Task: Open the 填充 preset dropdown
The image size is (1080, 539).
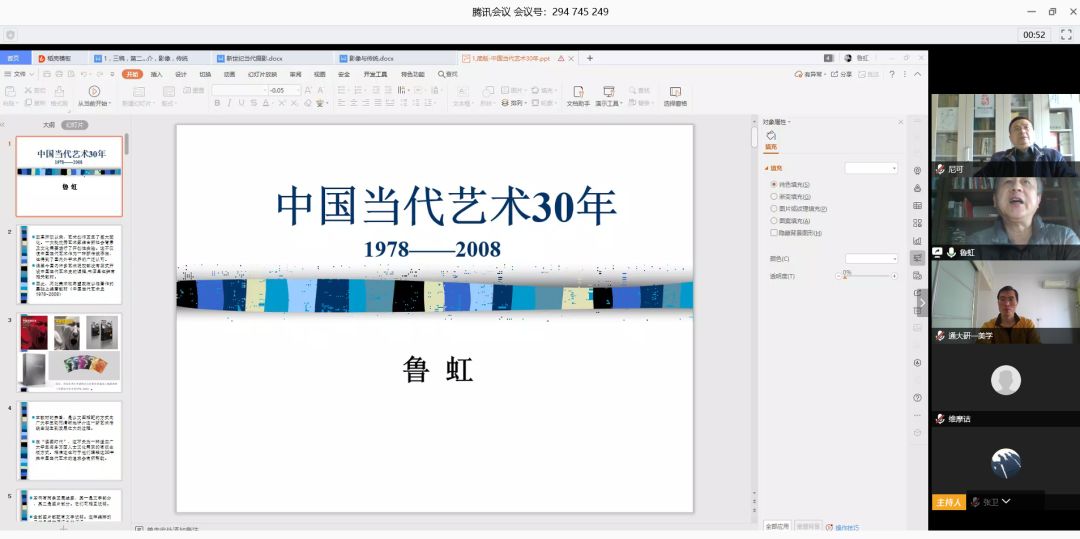Action: (x=871, y=168)
